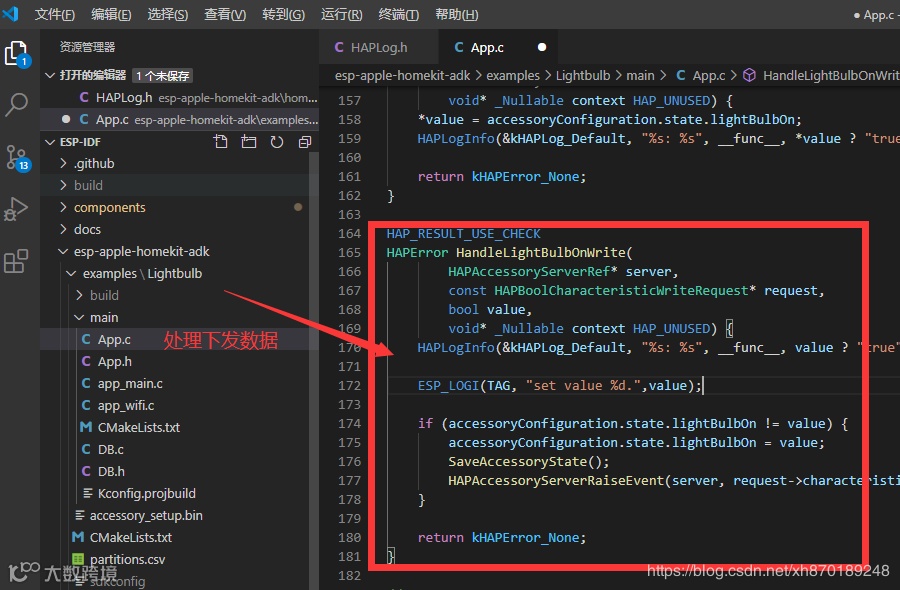
Task: Click the symbol icon before HandleLightBulbOnWrite breadcrumb
Action: [x=749, y=75]
